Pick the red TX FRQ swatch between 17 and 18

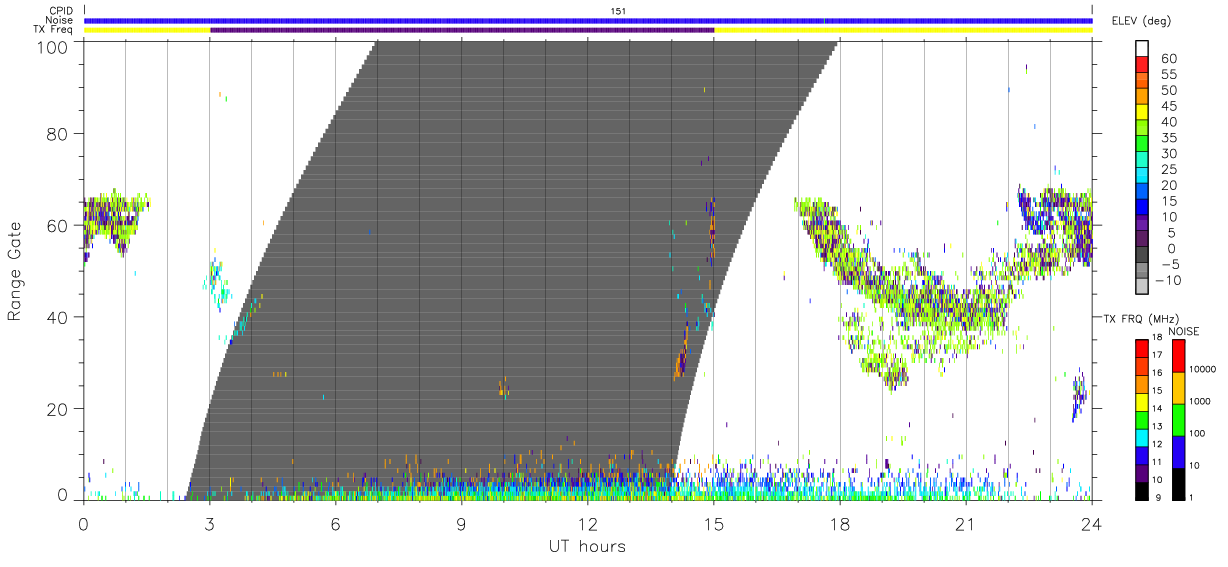(1141, 348)
